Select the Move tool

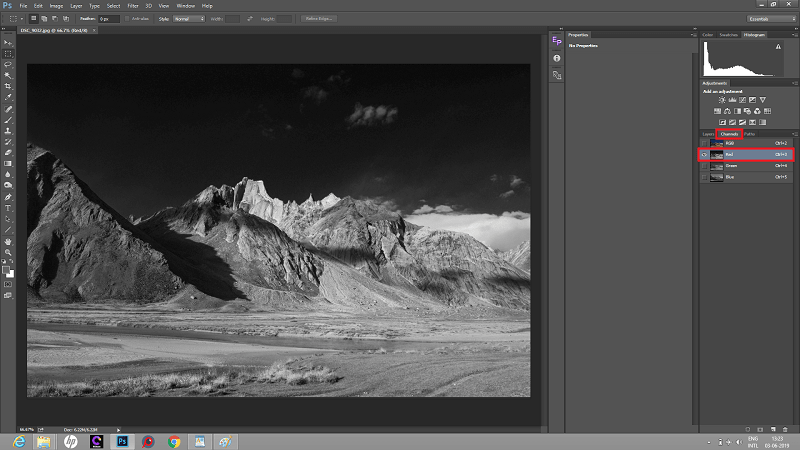(8, 43)
